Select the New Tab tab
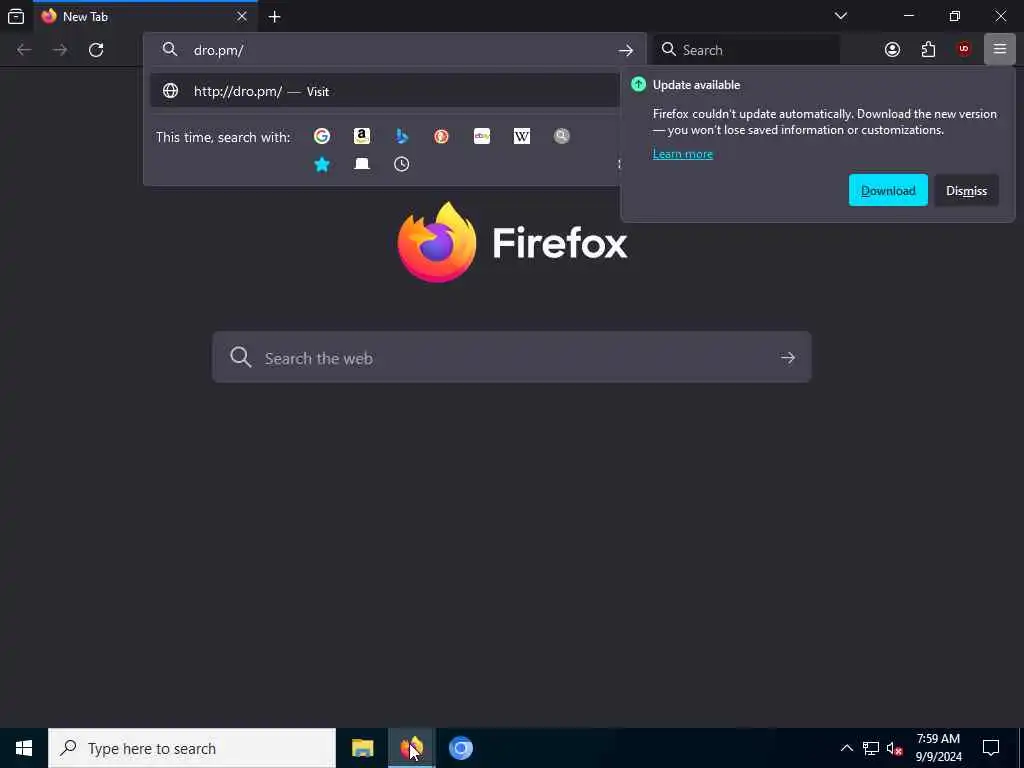The width and height of the screenshot is (1024, 768). point(145,16)
